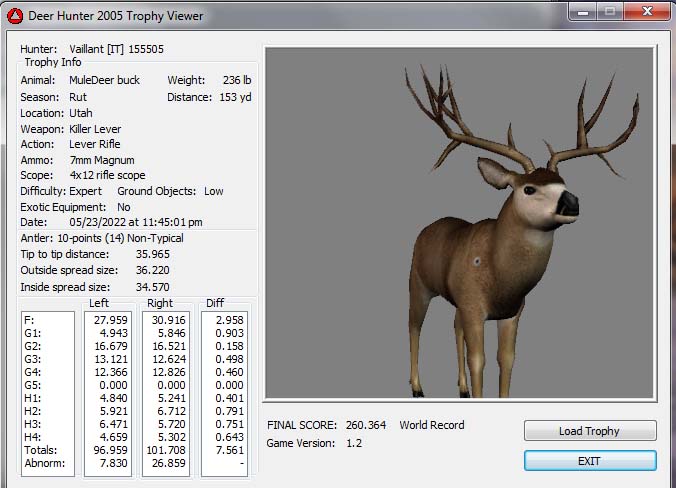Click the Abnorm right value 26.859

pos(169,463)
